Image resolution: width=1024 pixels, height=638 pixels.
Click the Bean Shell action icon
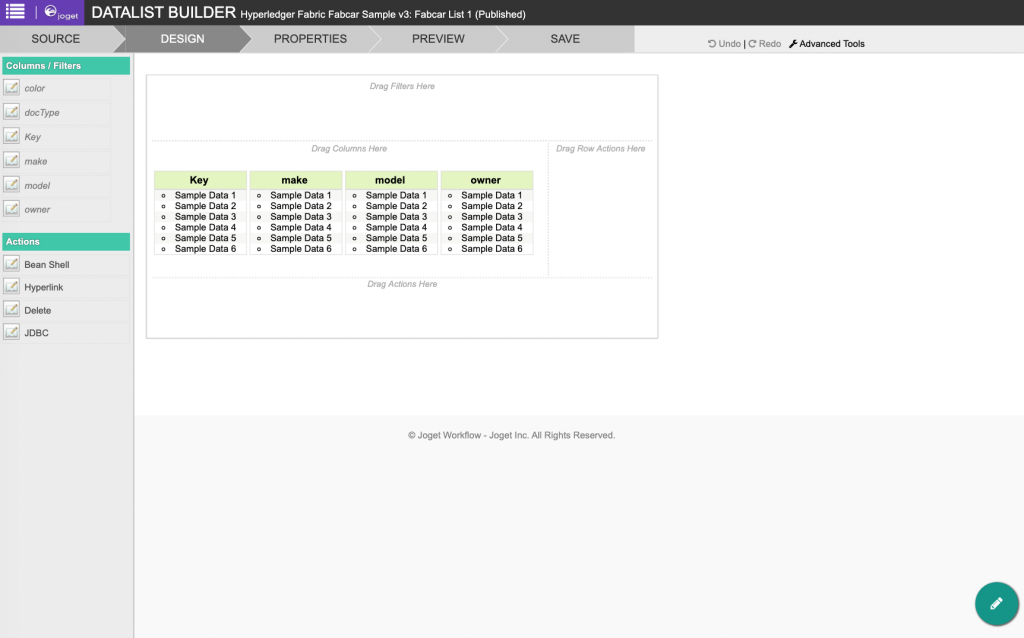coord(12,264)
